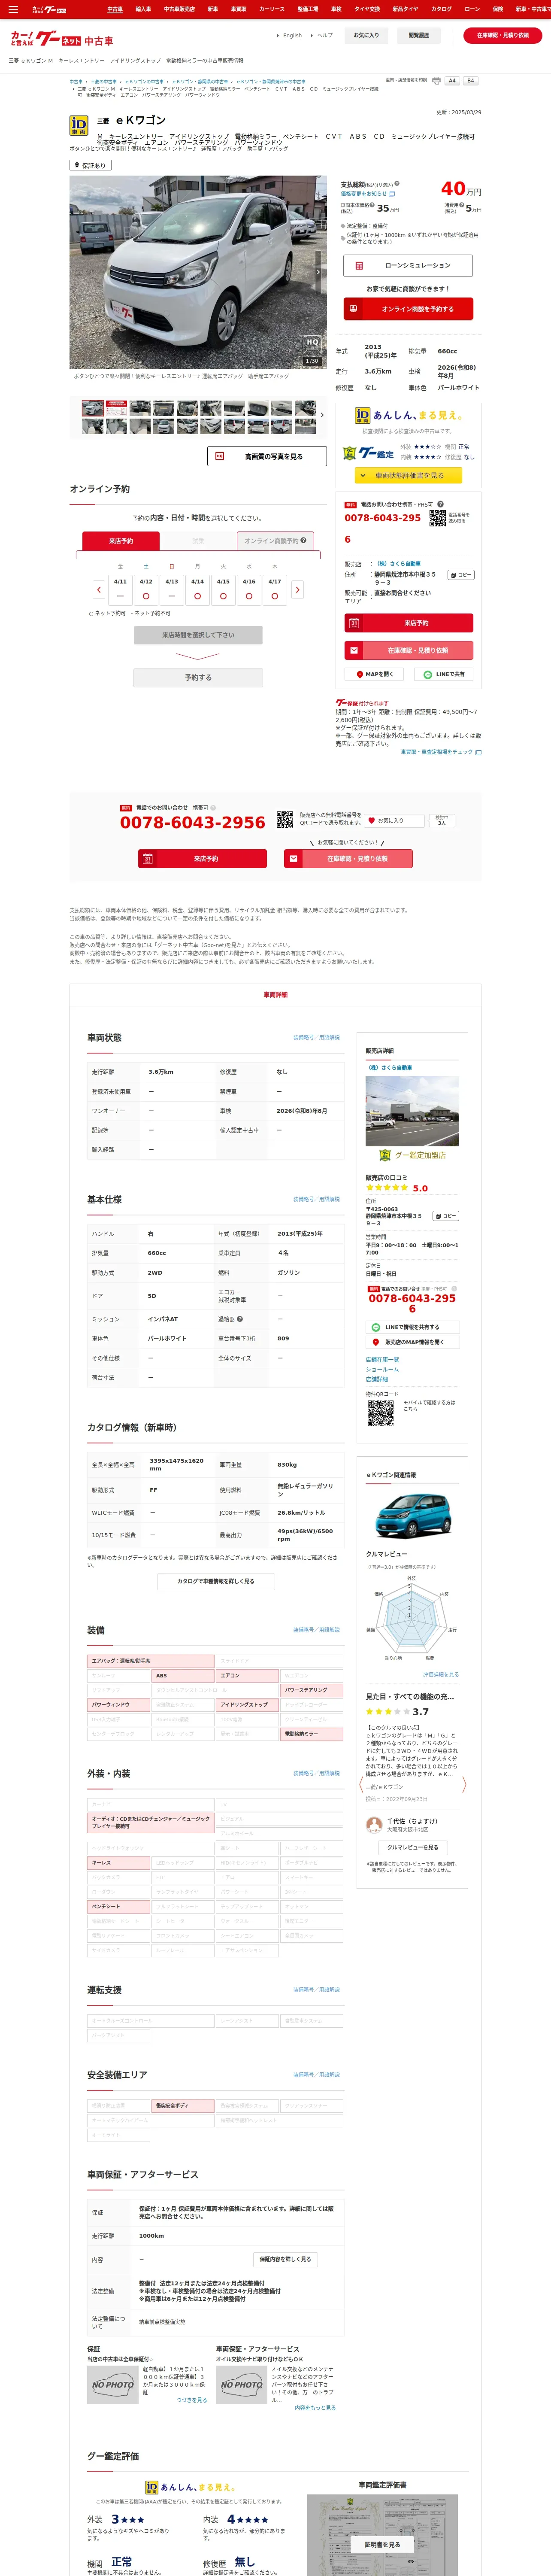This screenshot has height=2576, width=551.
Task: Open 装備略号/用語解説 link in 車両状態
Action: click(x=316, y=1037)
